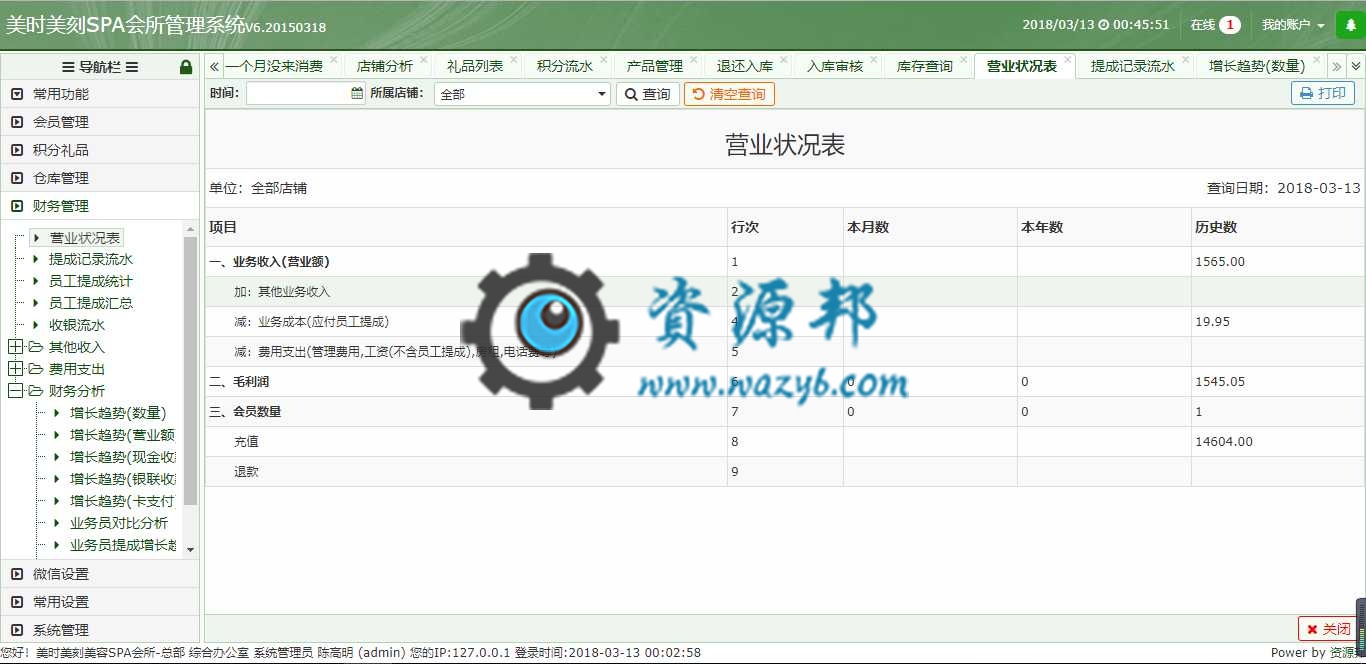Click the 查询 search button
The image size is (1366, 664).
[648, 94]
